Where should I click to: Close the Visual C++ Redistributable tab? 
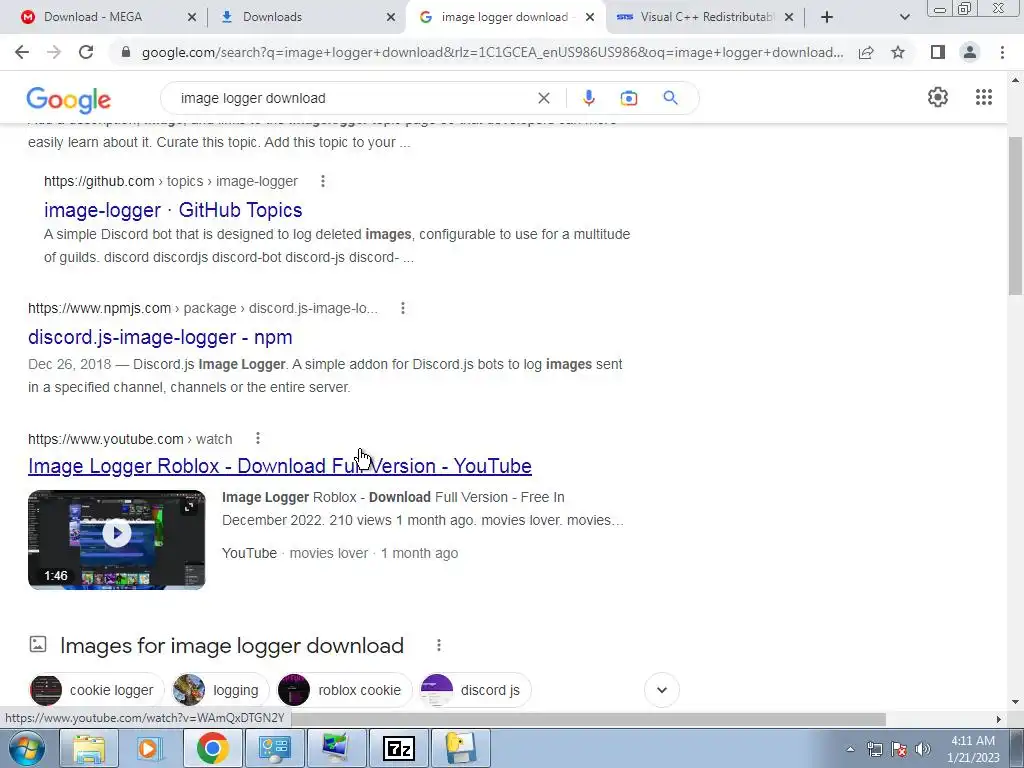(789, 18)
